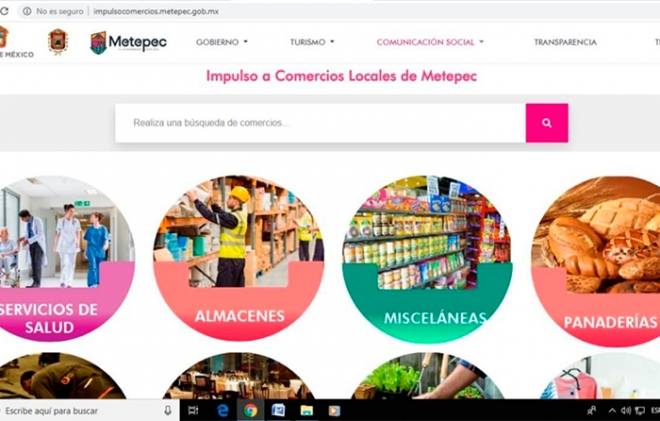Go to the Transparencia menu item
Screen dimensions: 660x421
[565, 42]
